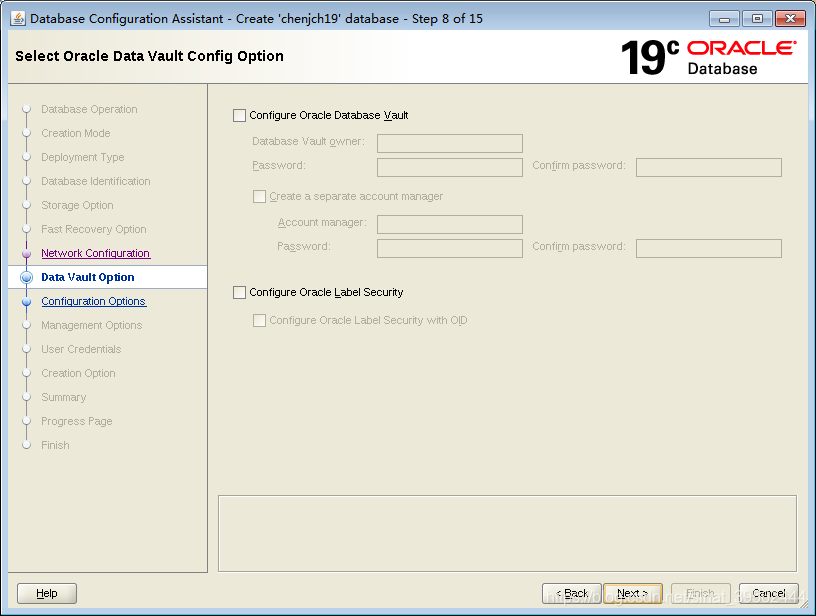Click the Configuration Options step bullet

pyautogui.click(x=27, y=301)
